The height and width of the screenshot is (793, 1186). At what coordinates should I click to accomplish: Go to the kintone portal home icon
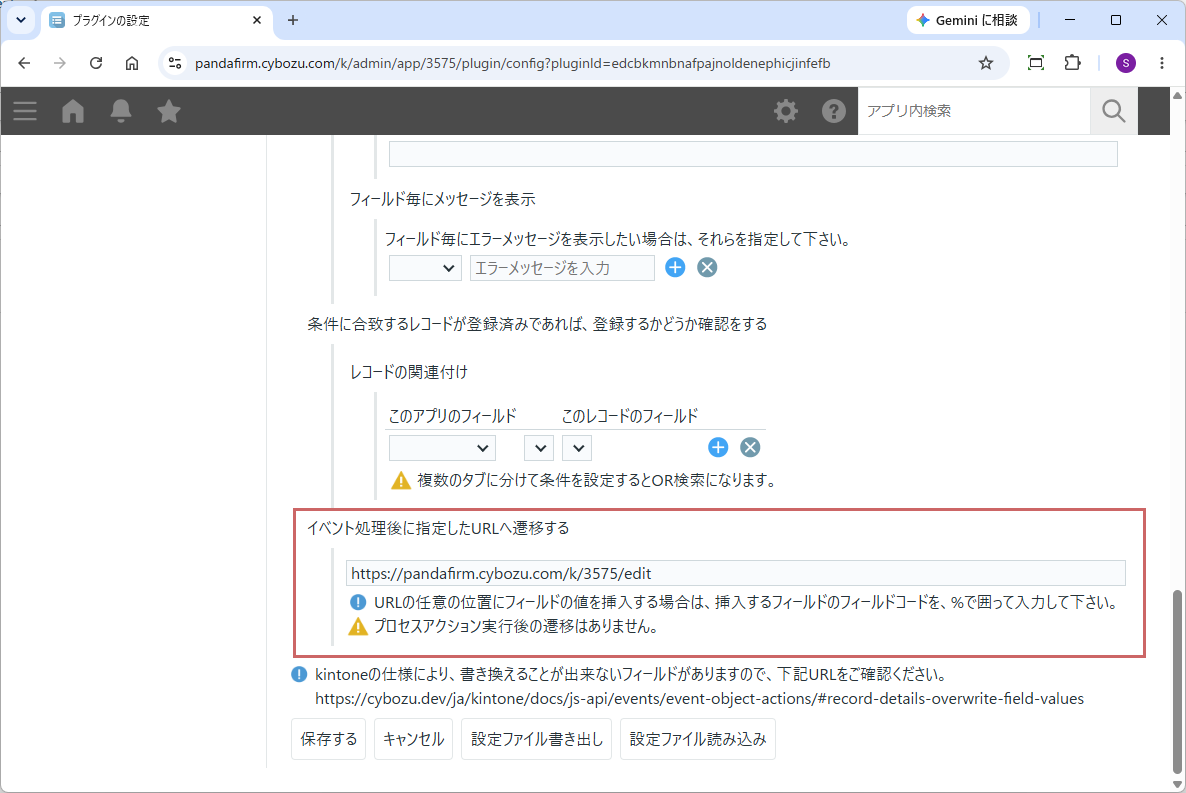click(x=73, y=111)
